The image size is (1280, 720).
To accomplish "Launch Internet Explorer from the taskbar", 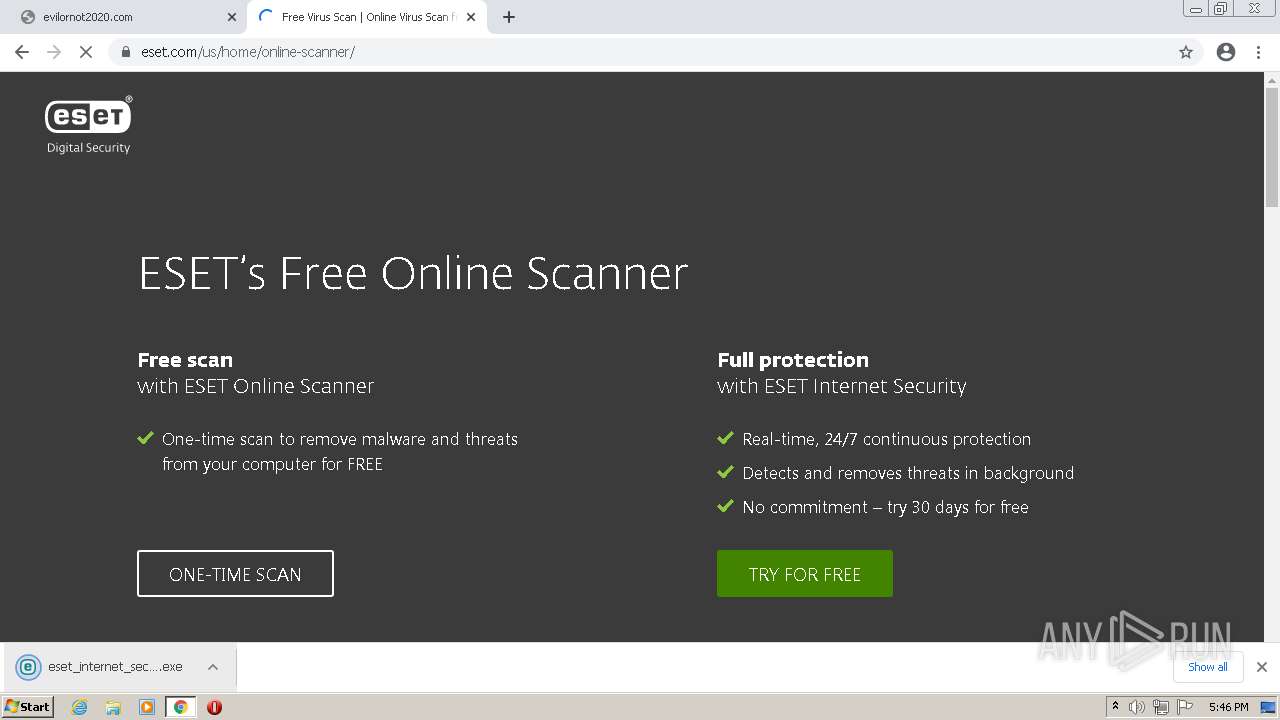I will coord(79,707).
